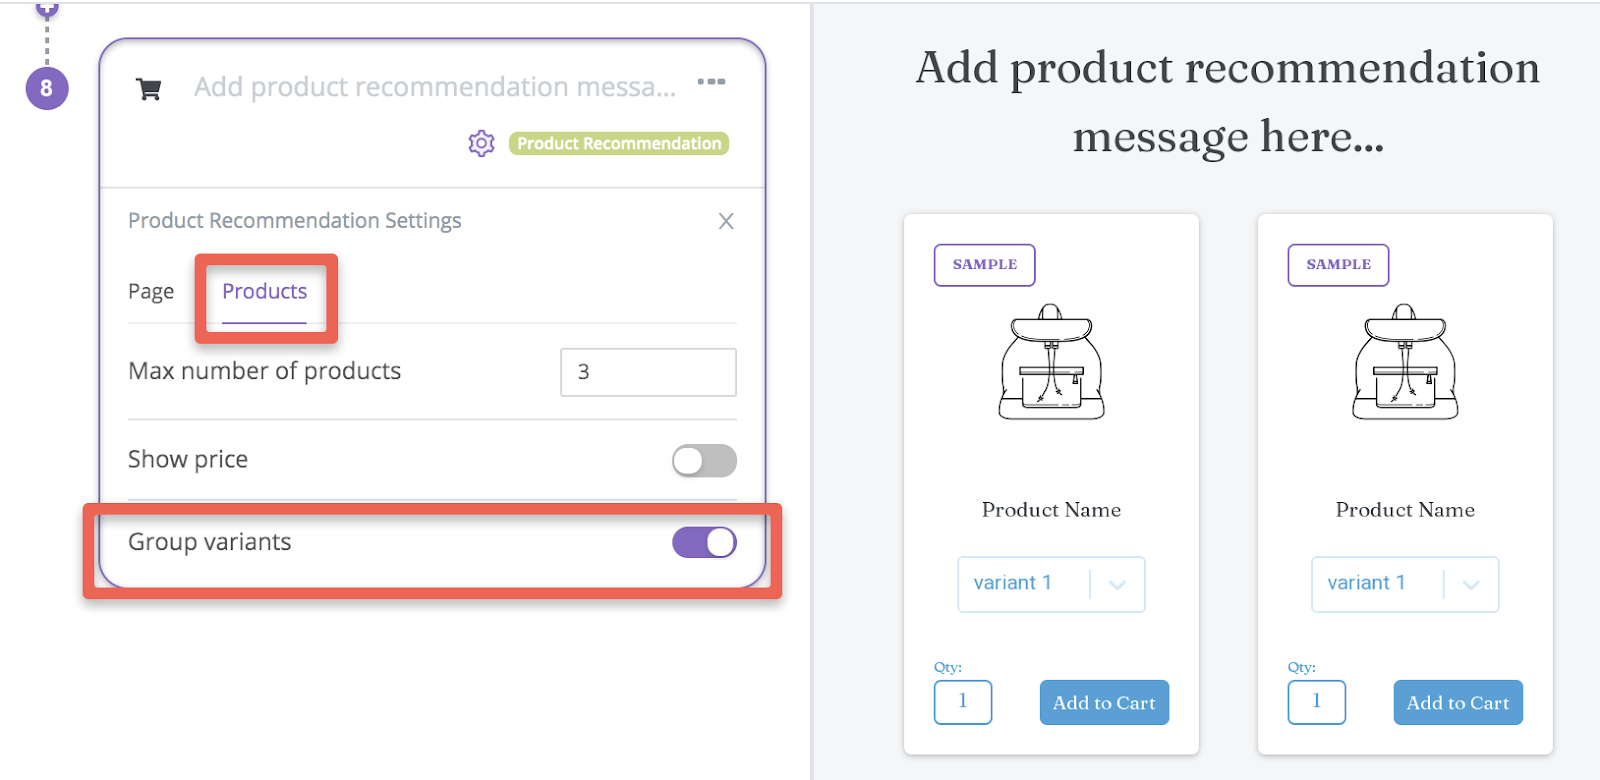This screenshot has height=780, width=1600.
Task: Close the Product Recommendation Settings panel
Action: [726, 221]
